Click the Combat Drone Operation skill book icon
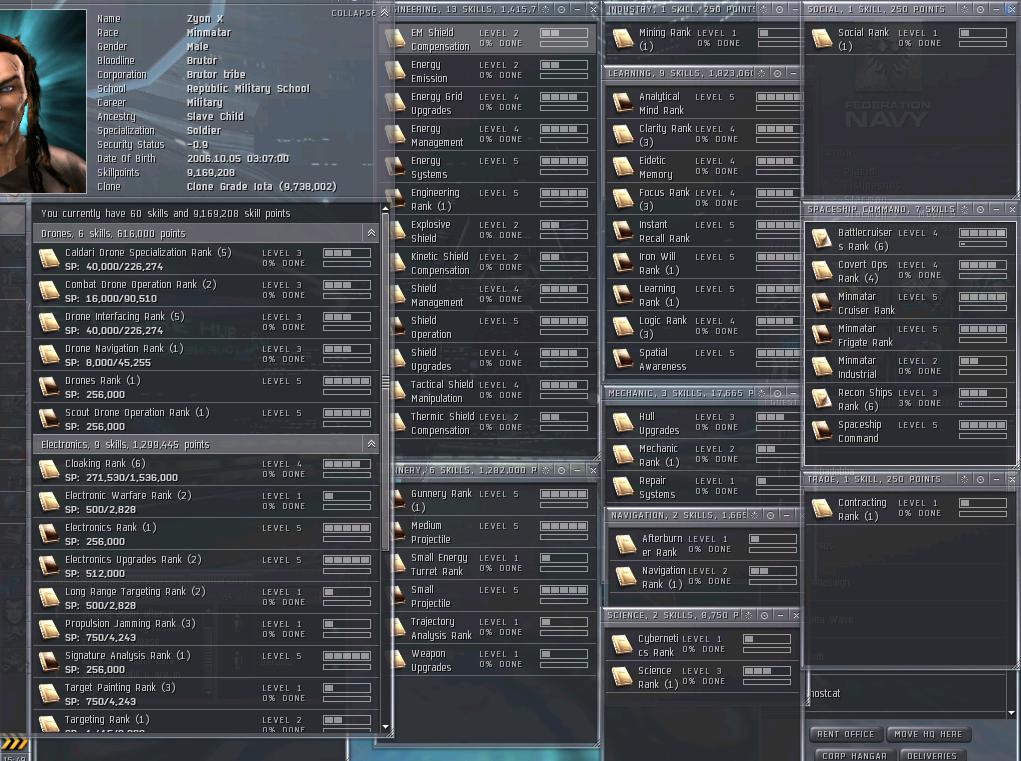Image resolution: width=1021 pixels, height=761 pixels. [49, 291]
